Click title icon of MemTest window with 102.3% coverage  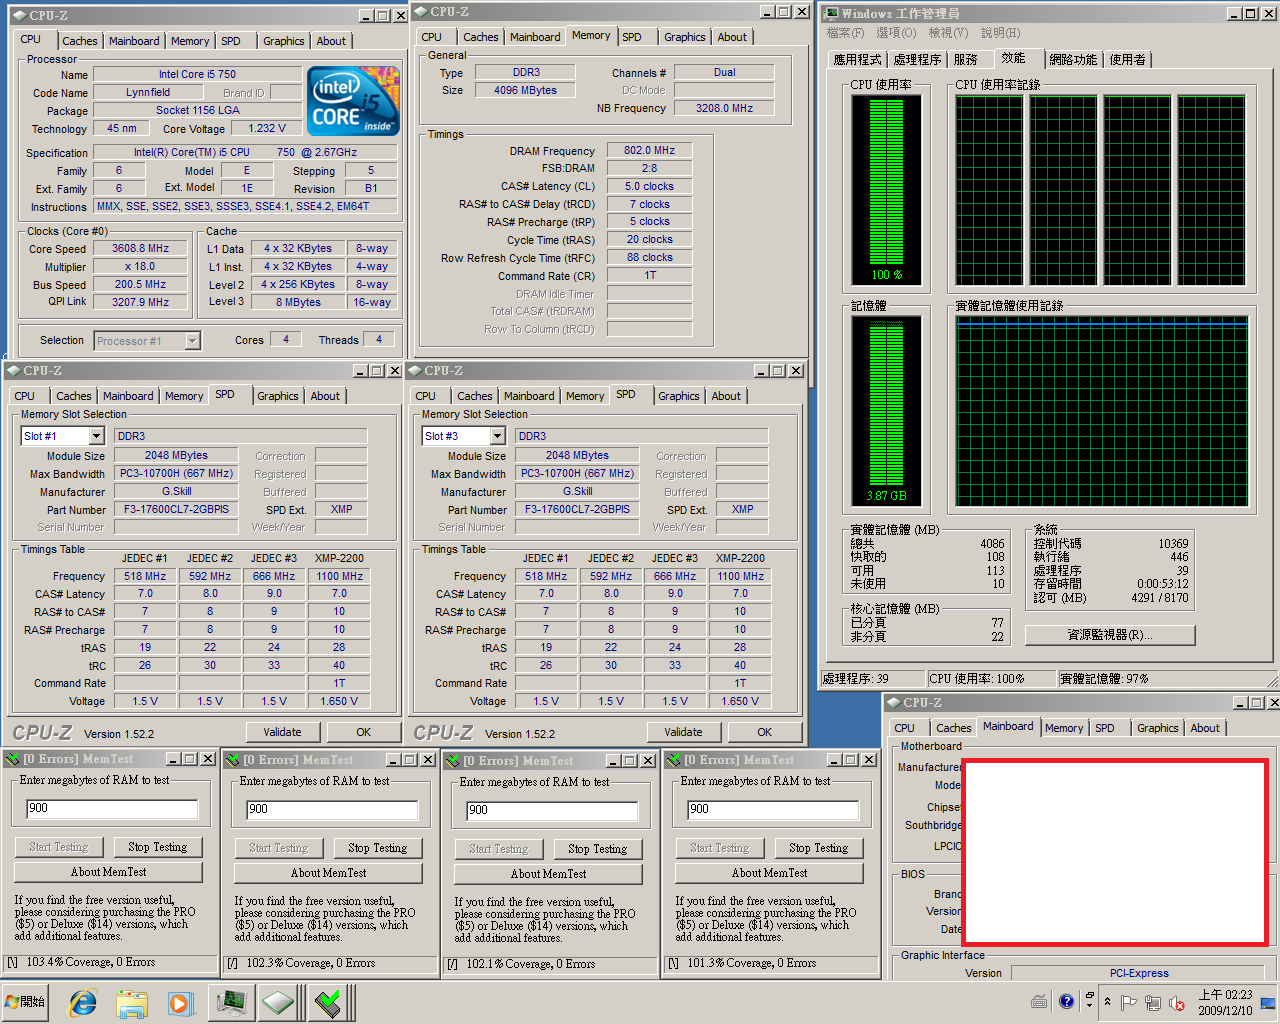(x=232, y=760)
